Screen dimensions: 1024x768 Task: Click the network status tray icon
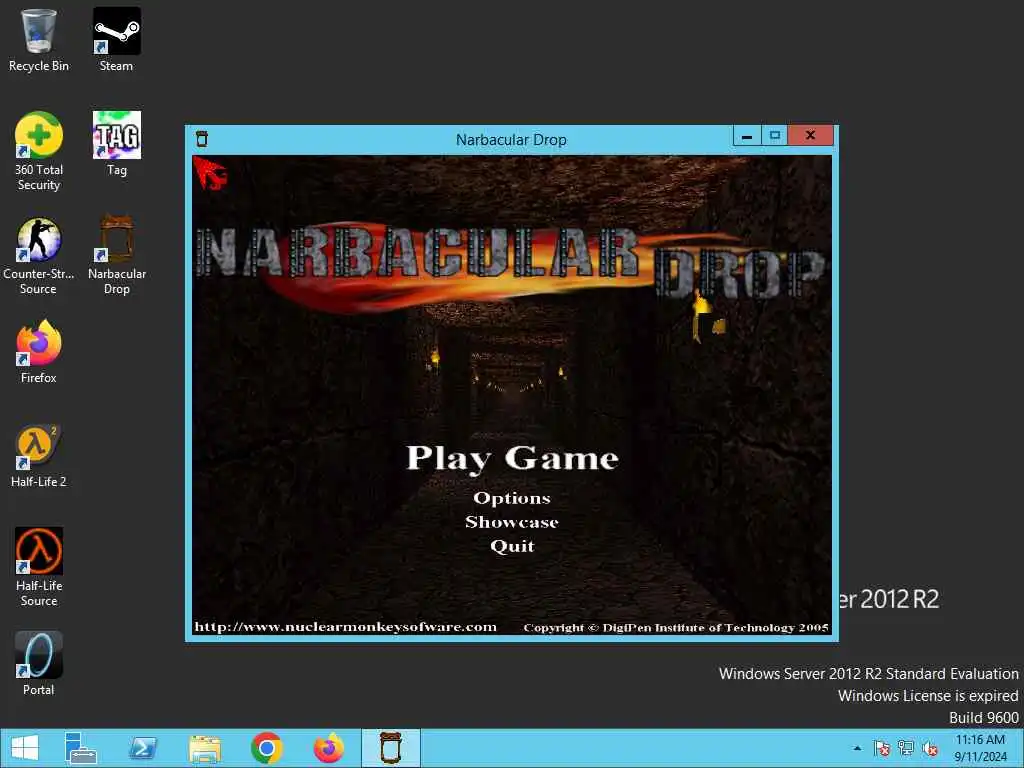[x=906, y=748]
